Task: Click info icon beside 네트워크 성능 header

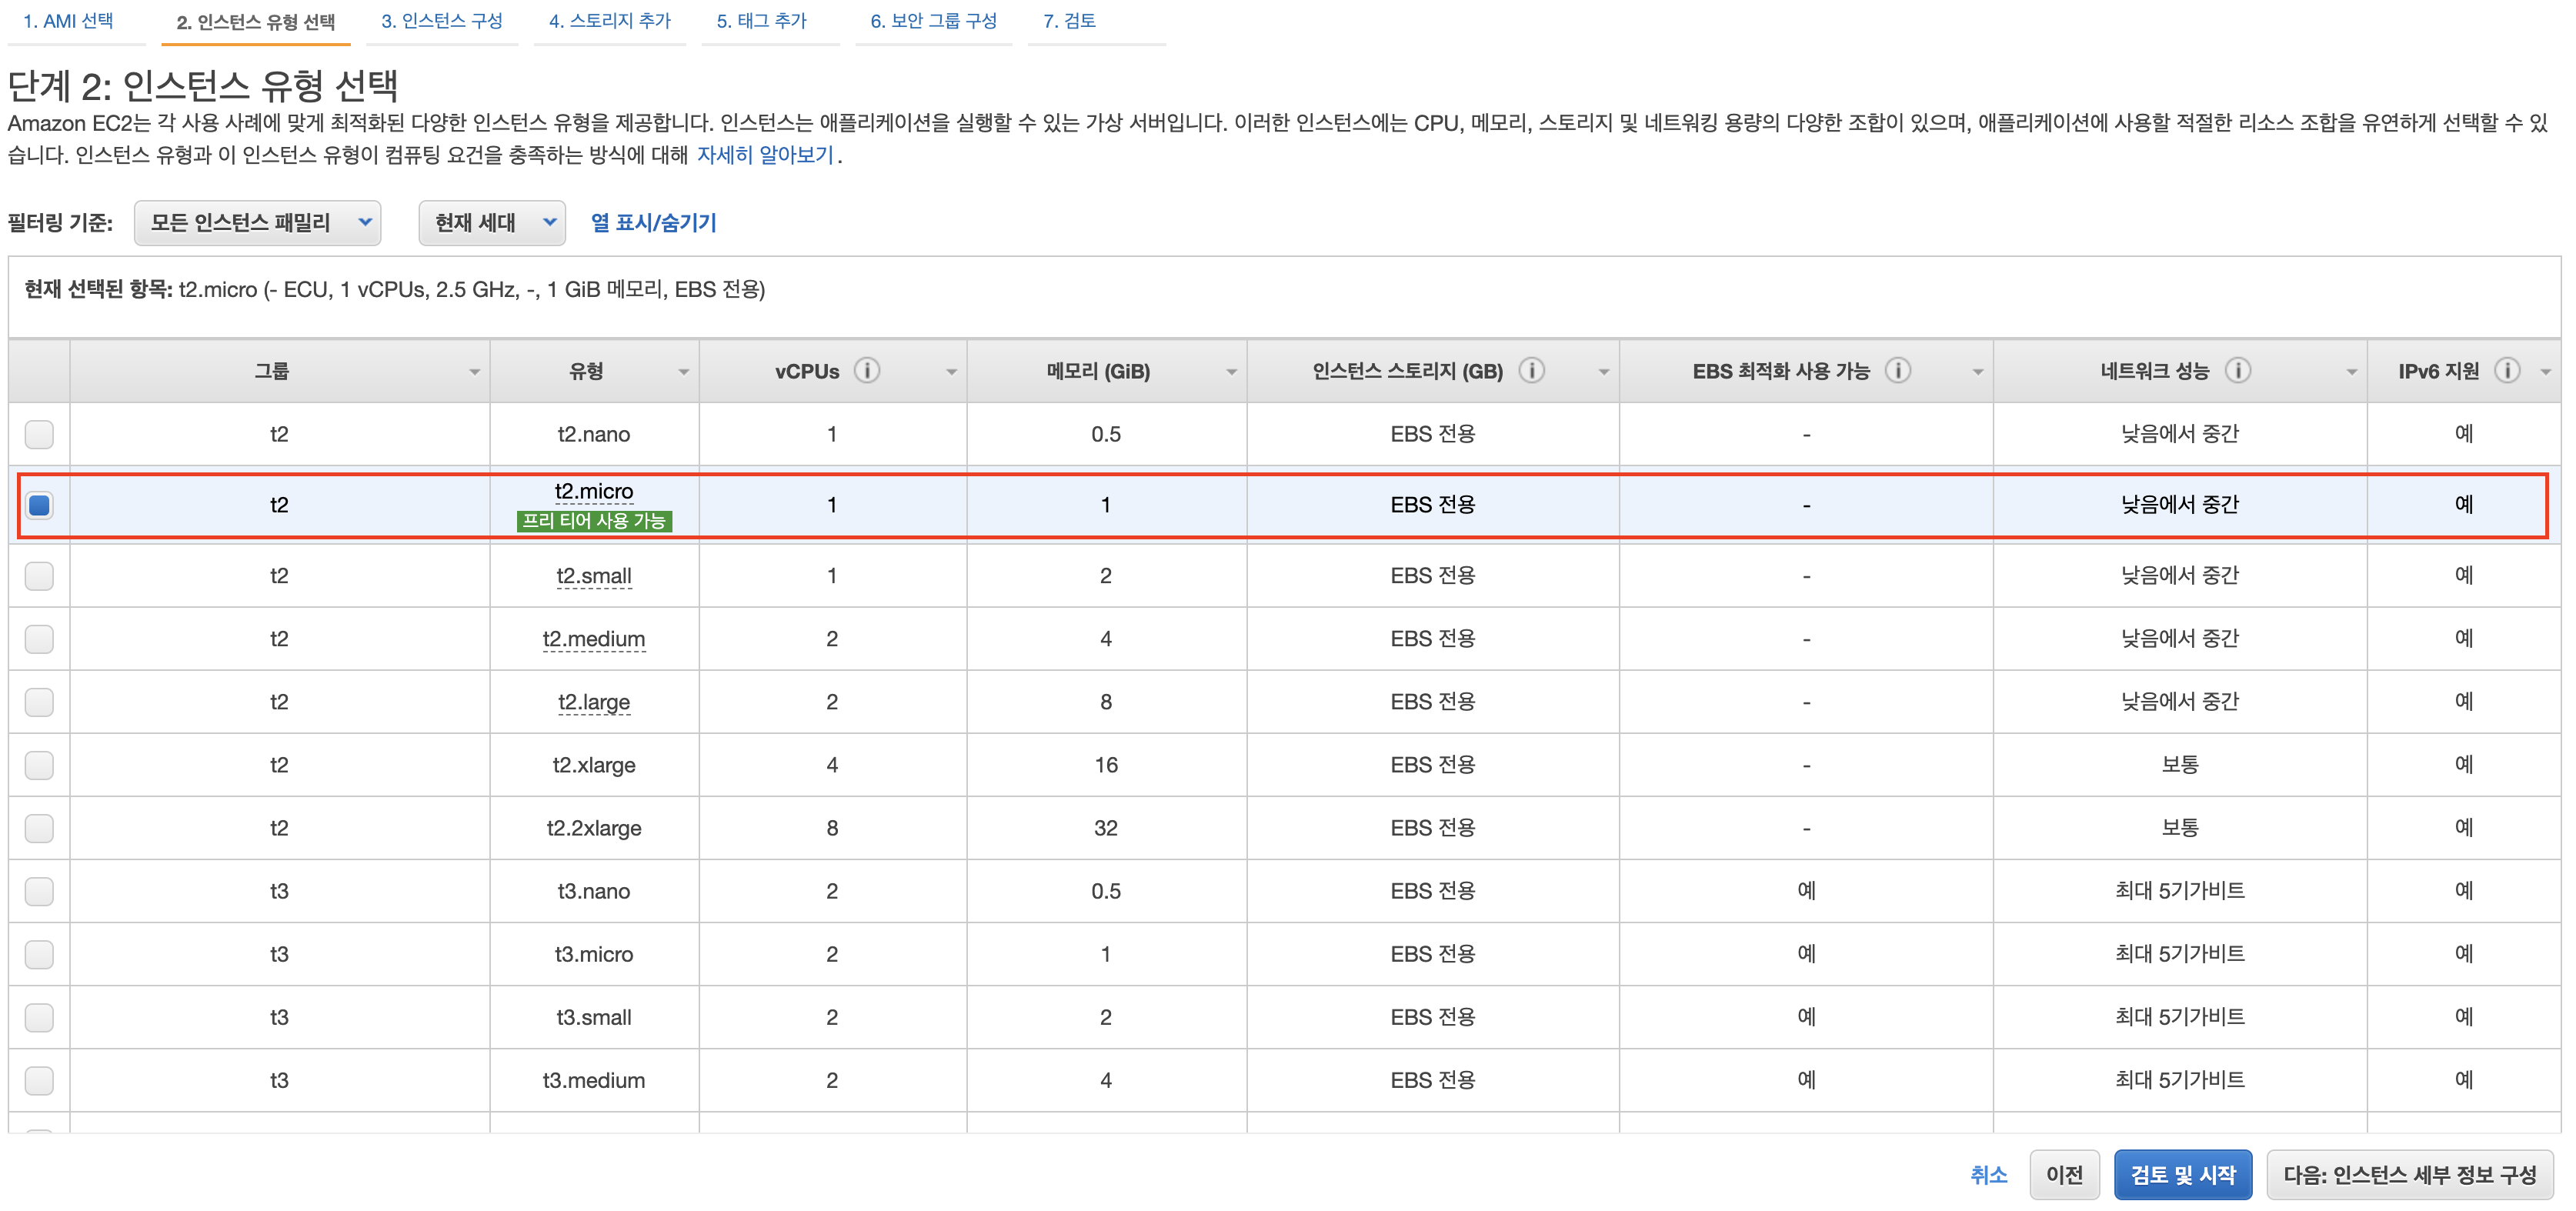Action: [x=2237, y=371]
